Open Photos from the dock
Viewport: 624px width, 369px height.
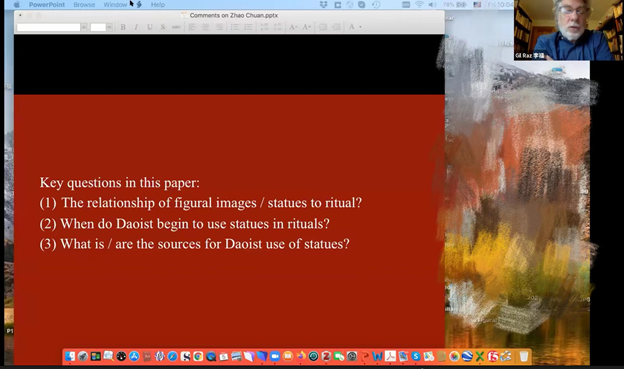(454, 356)
